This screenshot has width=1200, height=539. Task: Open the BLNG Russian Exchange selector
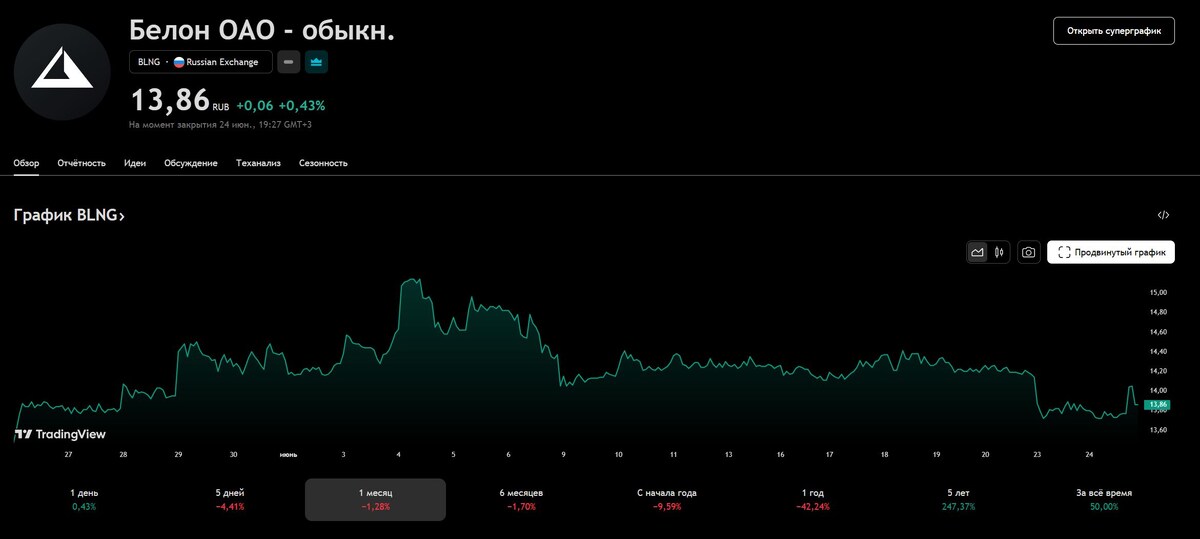[200, 62]
